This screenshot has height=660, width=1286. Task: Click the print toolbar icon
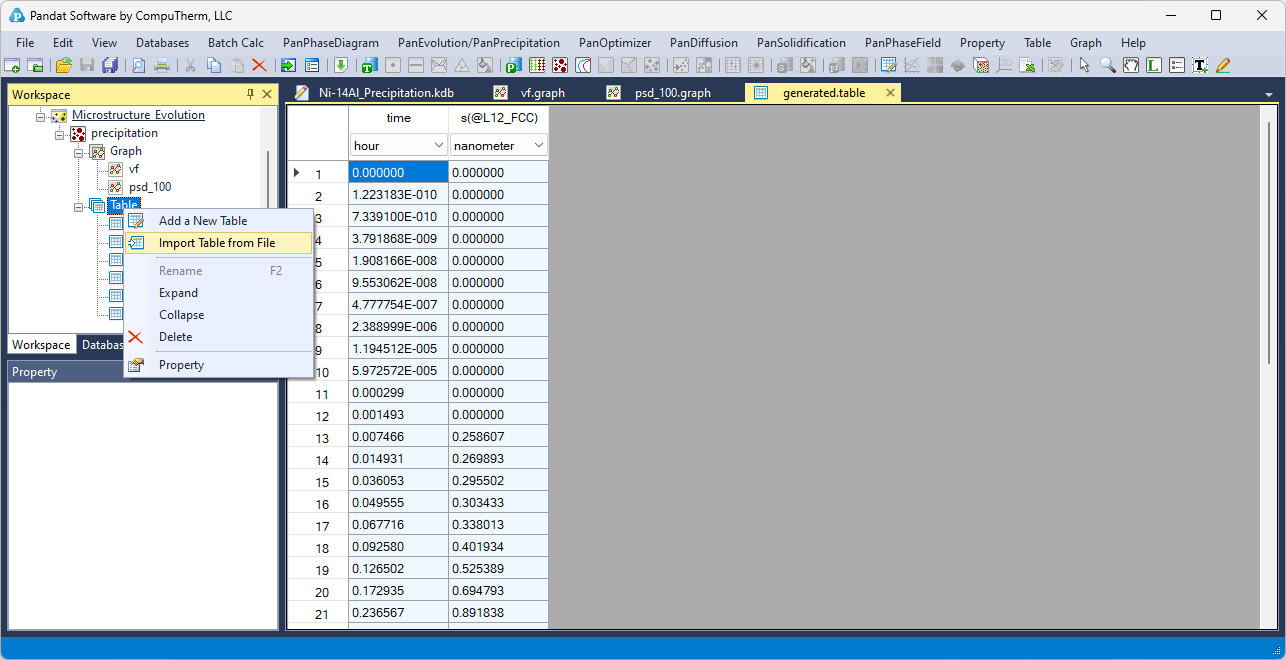pos(161,65)
